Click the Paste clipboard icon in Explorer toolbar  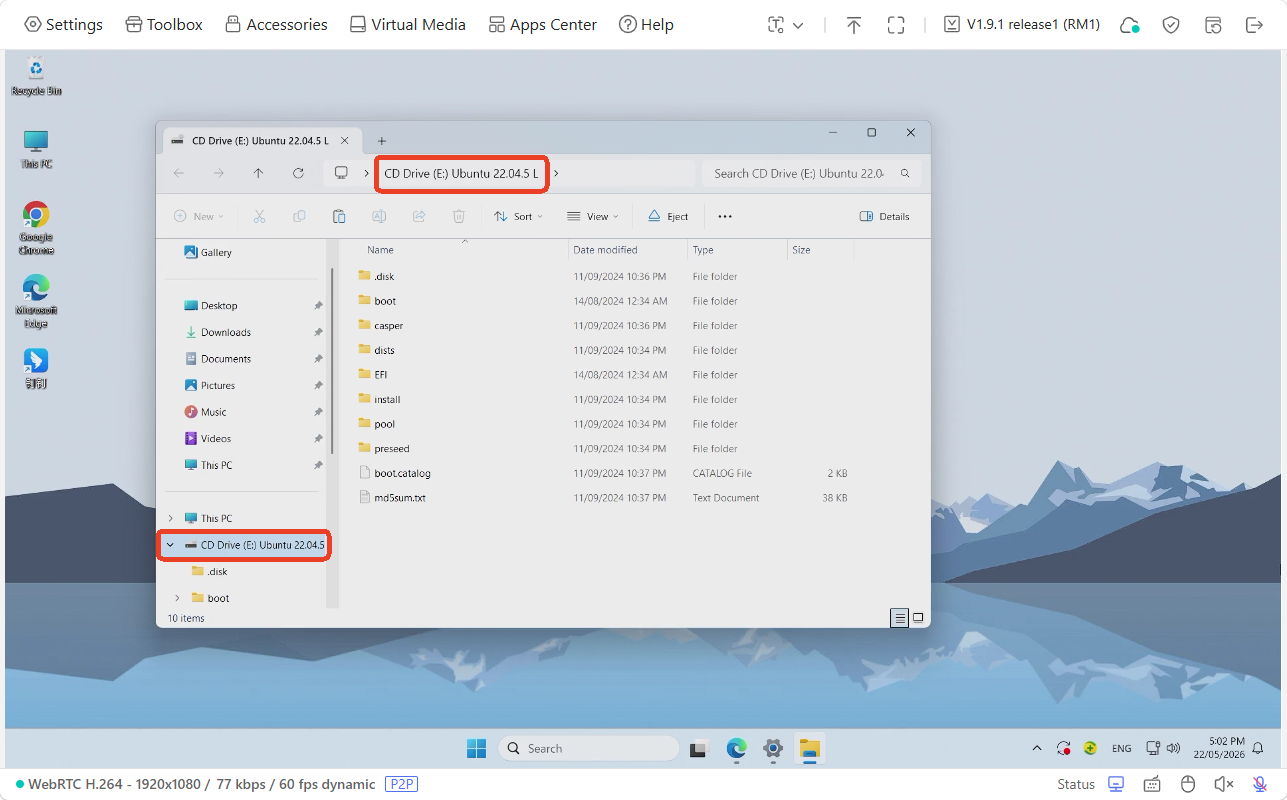pos(339,216)
